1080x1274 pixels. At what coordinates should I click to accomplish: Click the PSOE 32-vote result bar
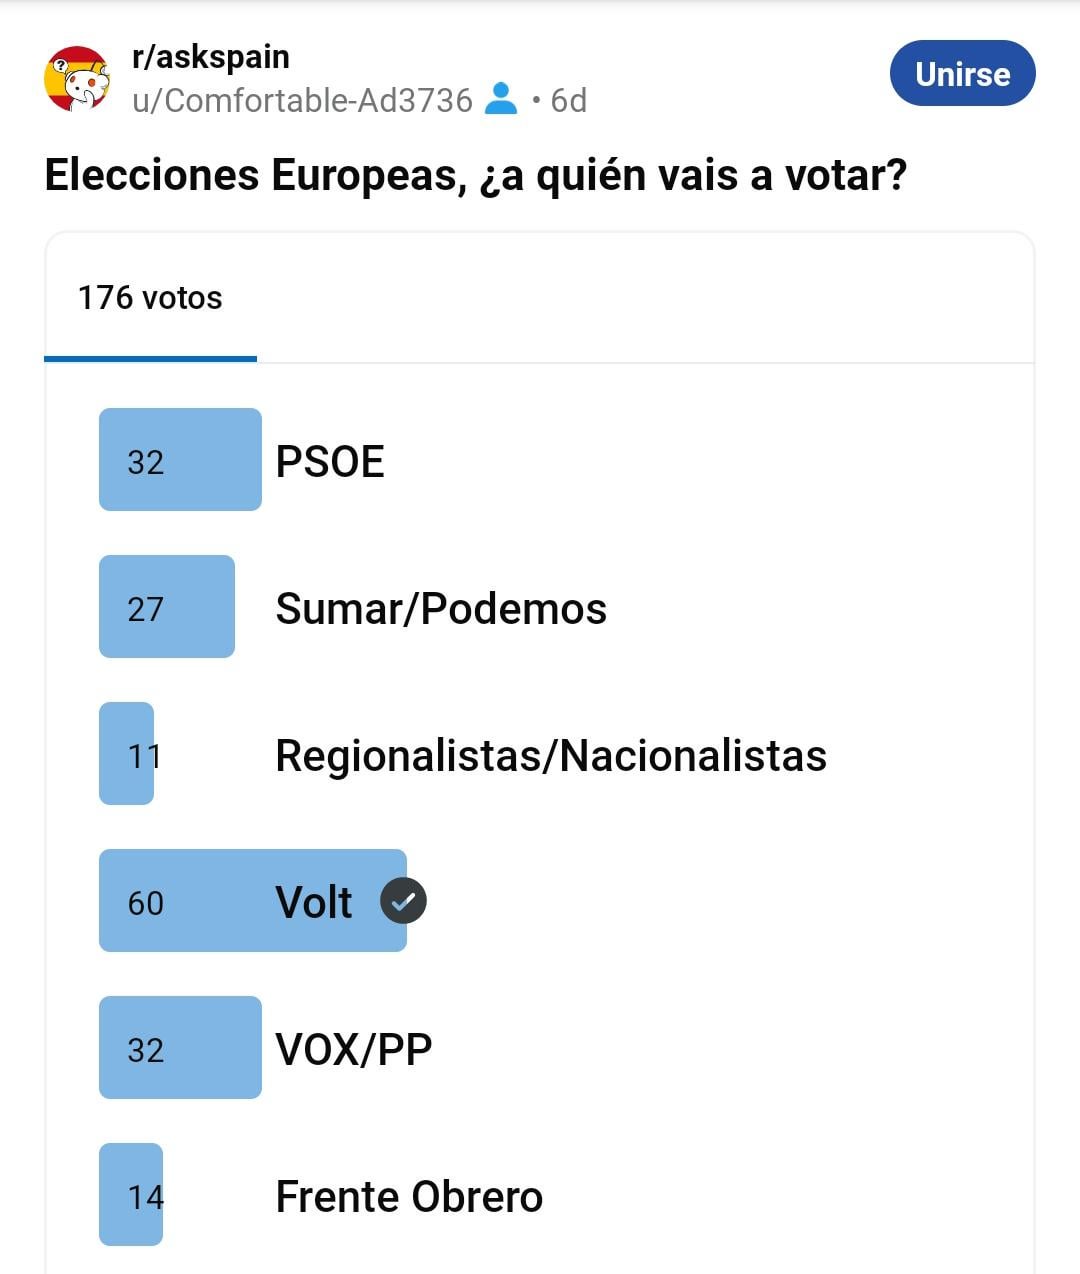(x=180, y=459)
